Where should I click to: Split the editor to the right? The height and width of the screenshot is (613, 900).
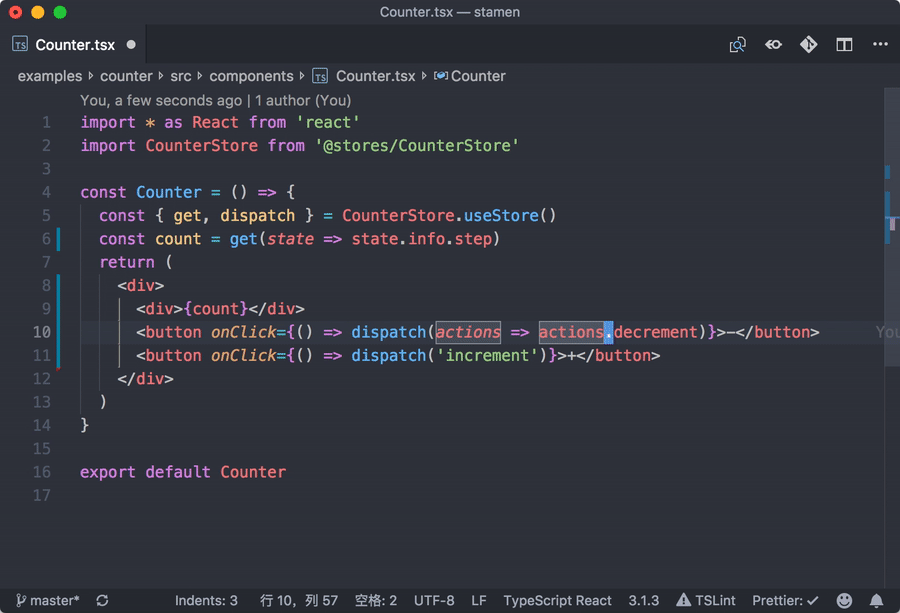[844, 44]
